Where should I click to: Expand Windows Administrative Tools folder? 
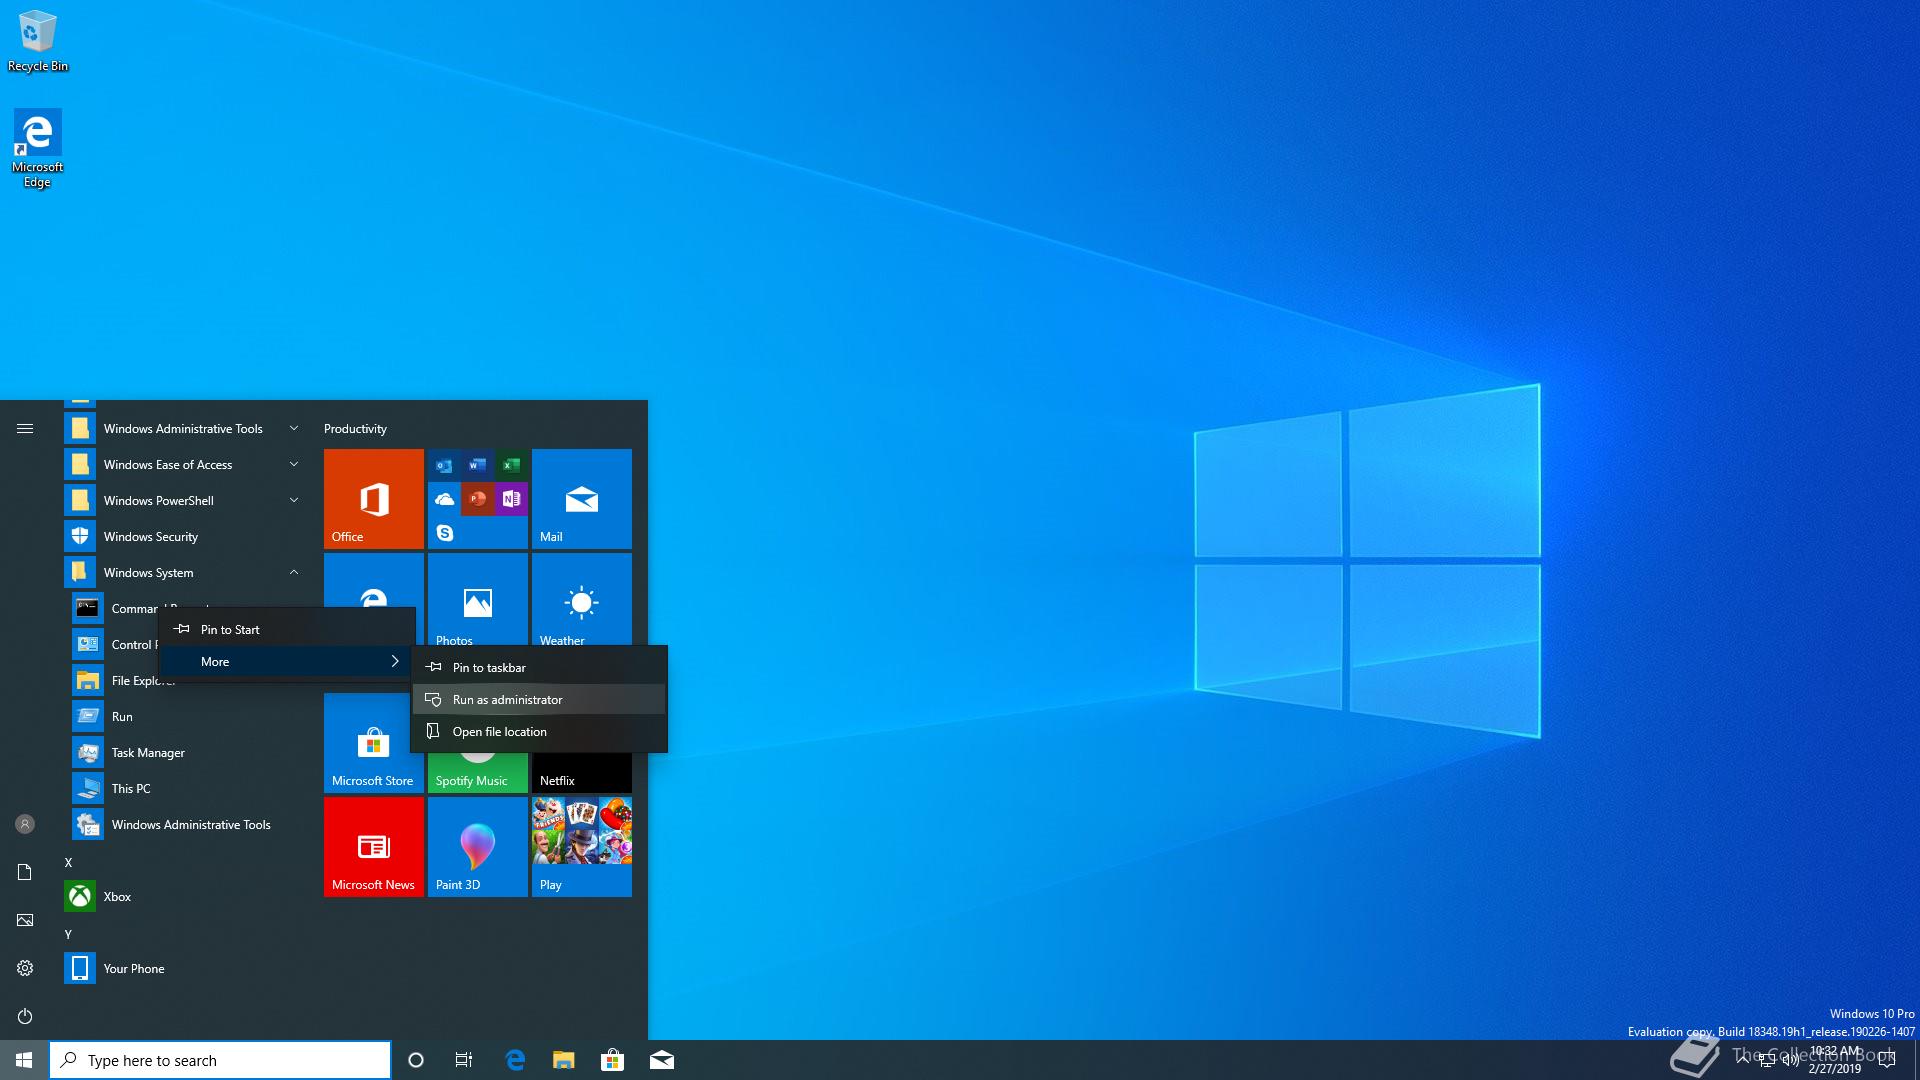pyautogui.click(x=183, y=429)
